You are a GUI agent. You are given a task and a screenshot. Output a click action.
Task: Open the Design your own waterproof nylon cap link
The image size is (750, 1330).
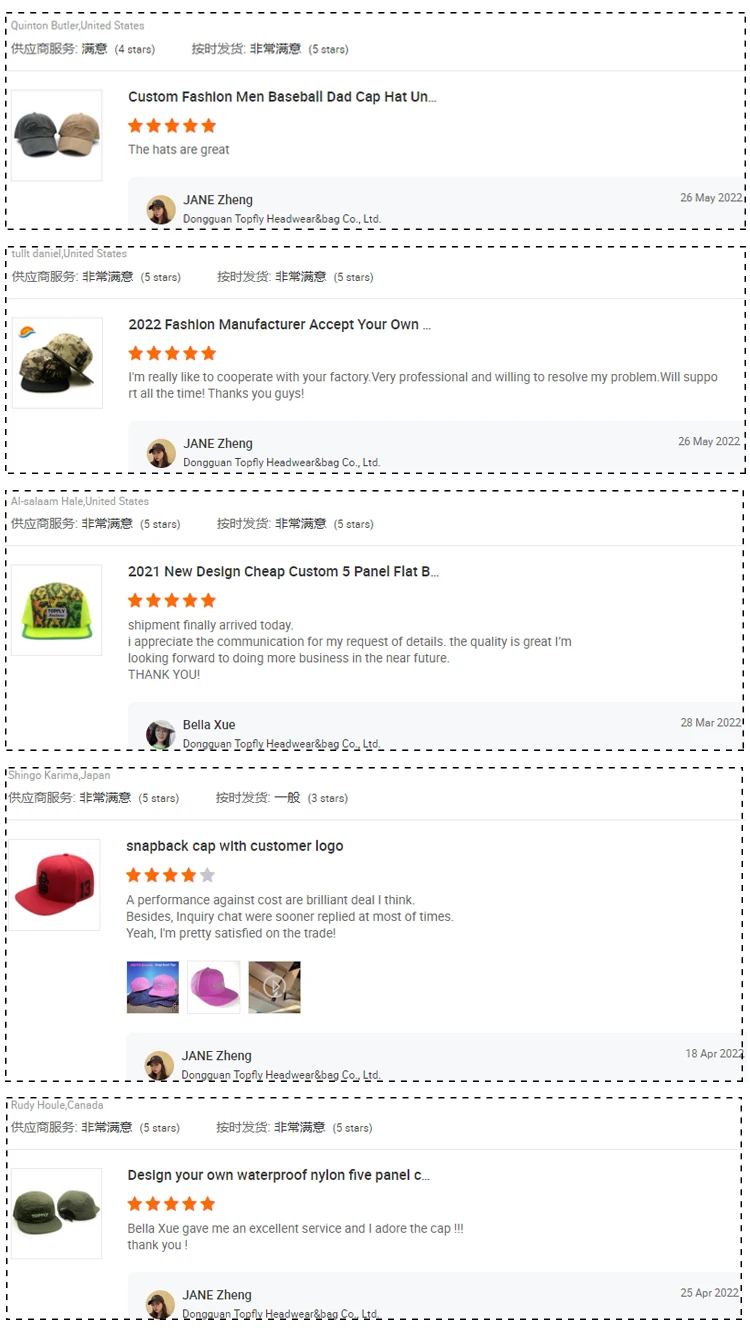click(279, 1175)
